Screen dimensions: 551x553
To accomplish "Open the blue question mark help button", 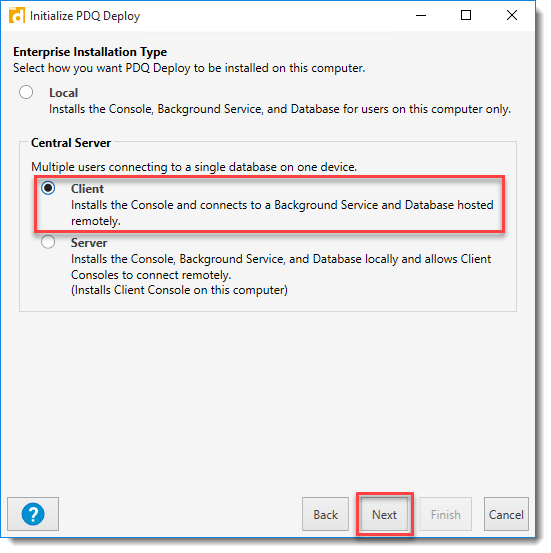I will tap(33, 514).
